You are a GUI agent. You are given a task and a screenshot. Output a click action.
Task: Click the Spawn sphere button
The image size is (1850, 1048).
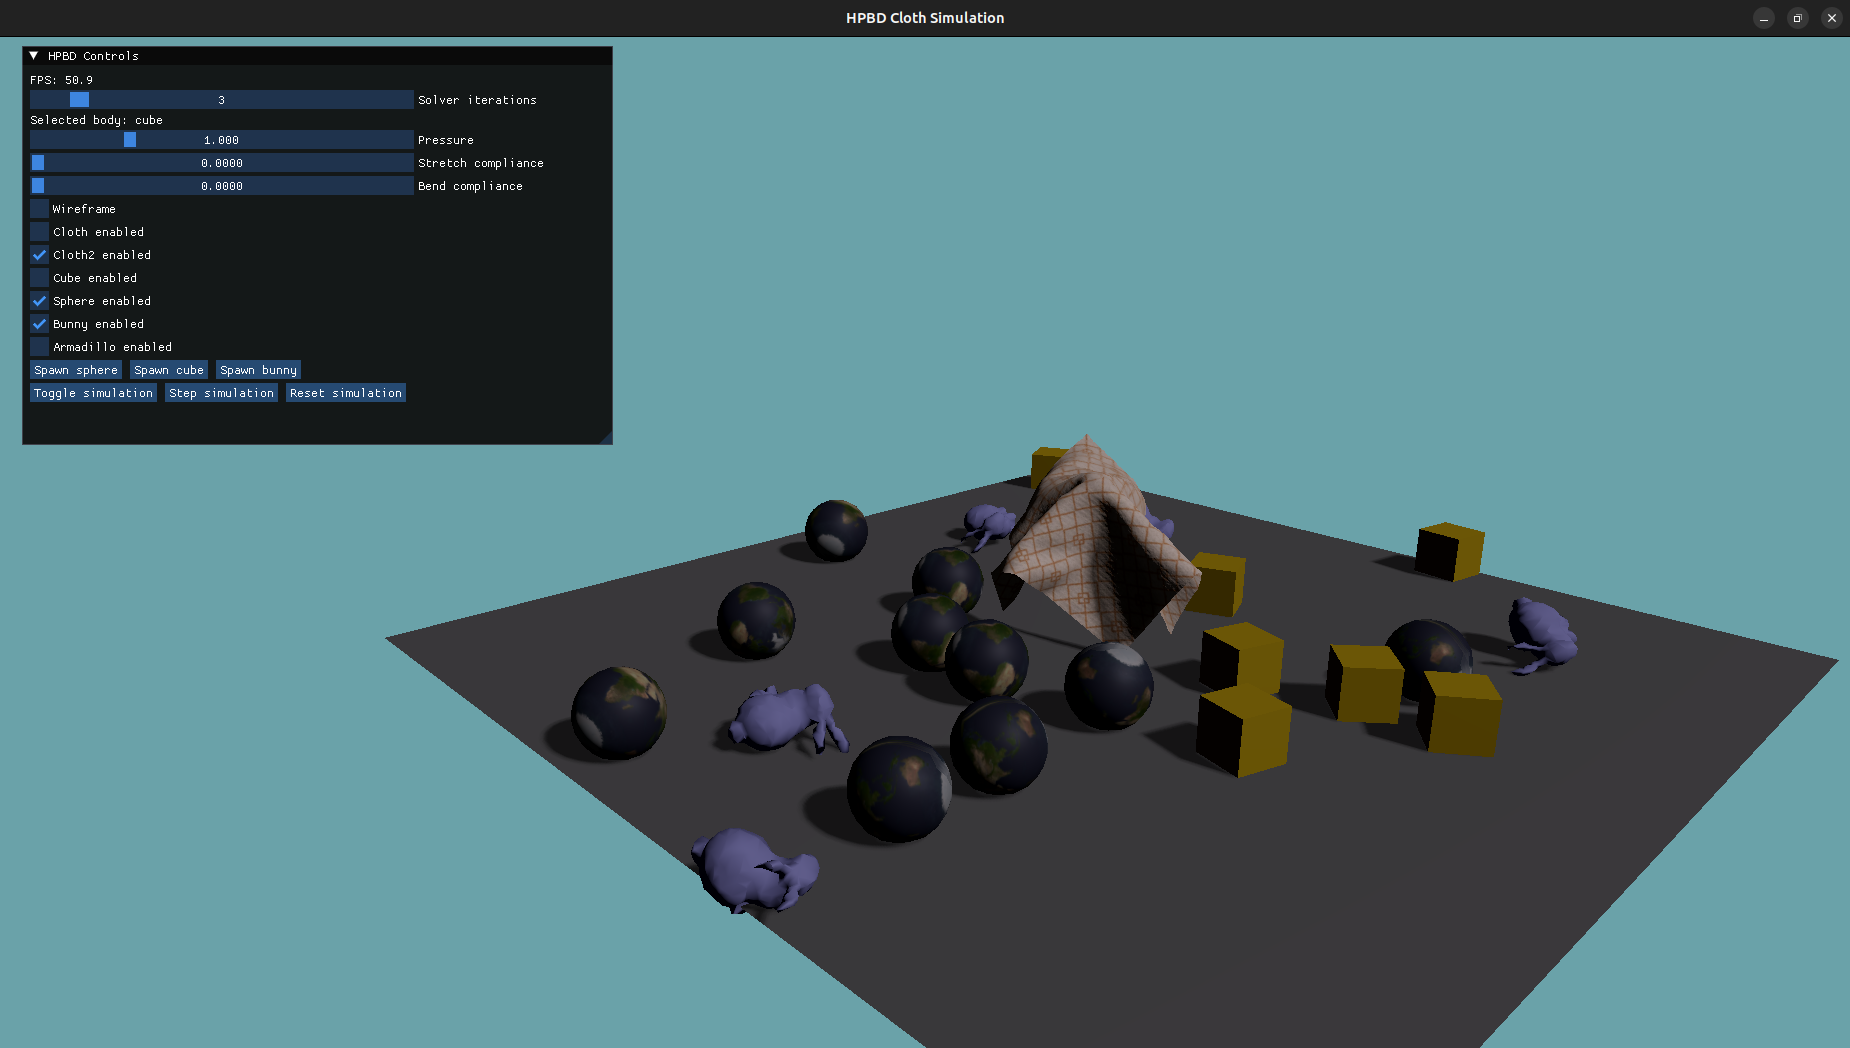[x=75, y=369]
